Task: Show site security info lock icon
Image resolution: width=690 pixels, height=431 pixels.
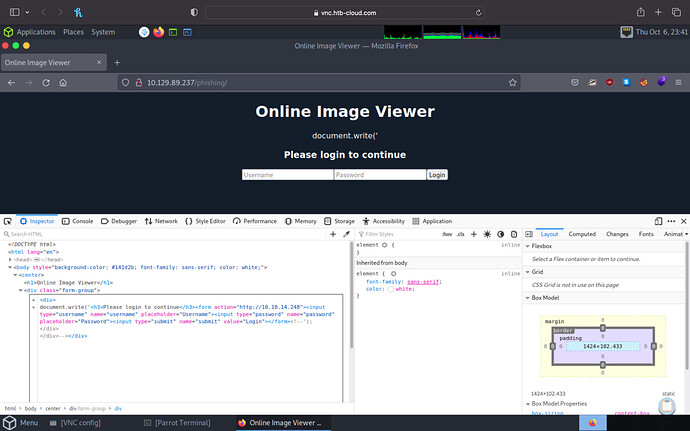Action: click(x=139, y=83)
